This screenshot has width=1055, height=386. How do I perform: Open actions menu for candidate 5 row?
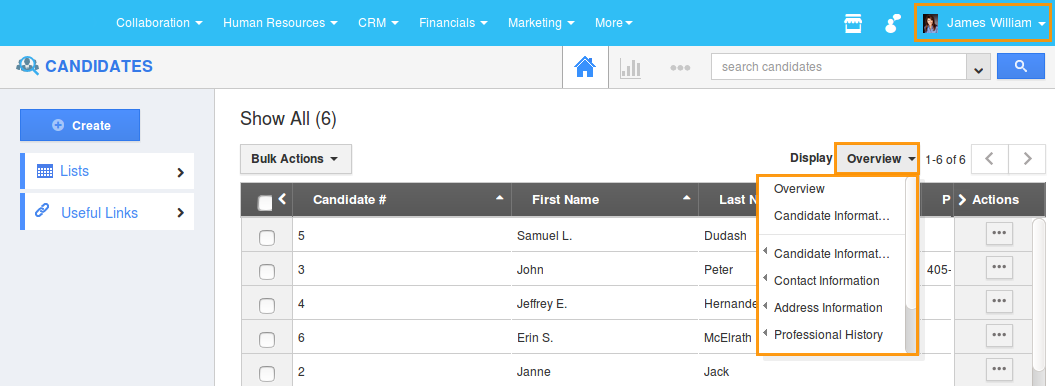999,233
